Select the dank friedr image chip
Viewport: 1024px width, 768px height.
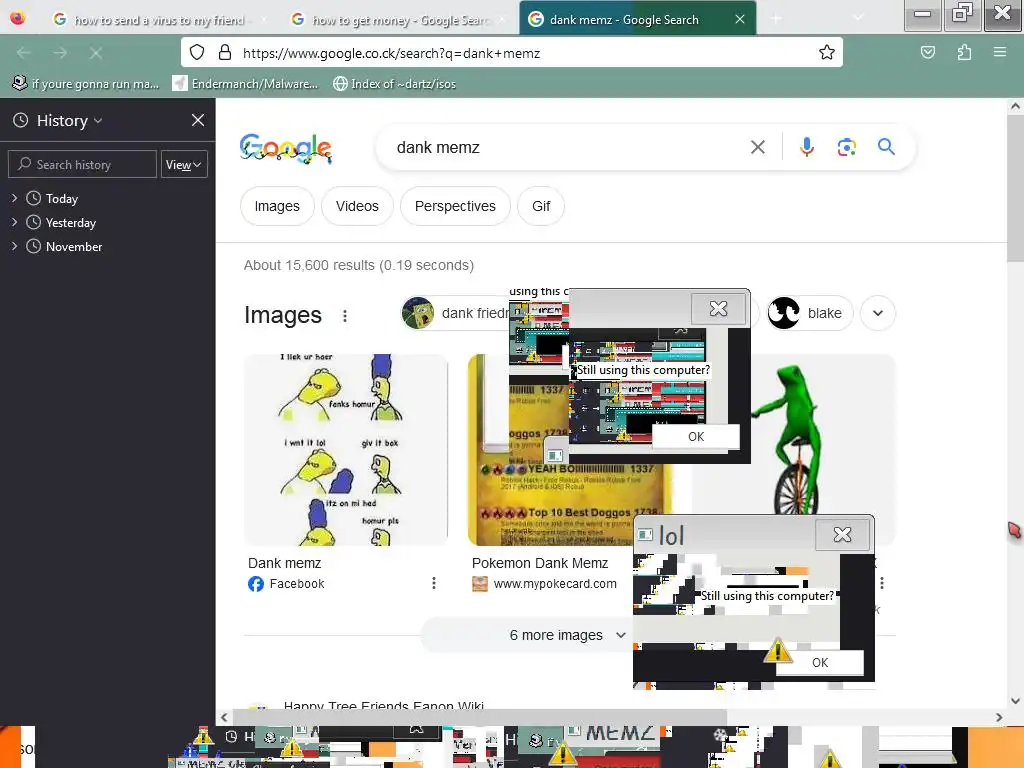click(x=455, y=313)
